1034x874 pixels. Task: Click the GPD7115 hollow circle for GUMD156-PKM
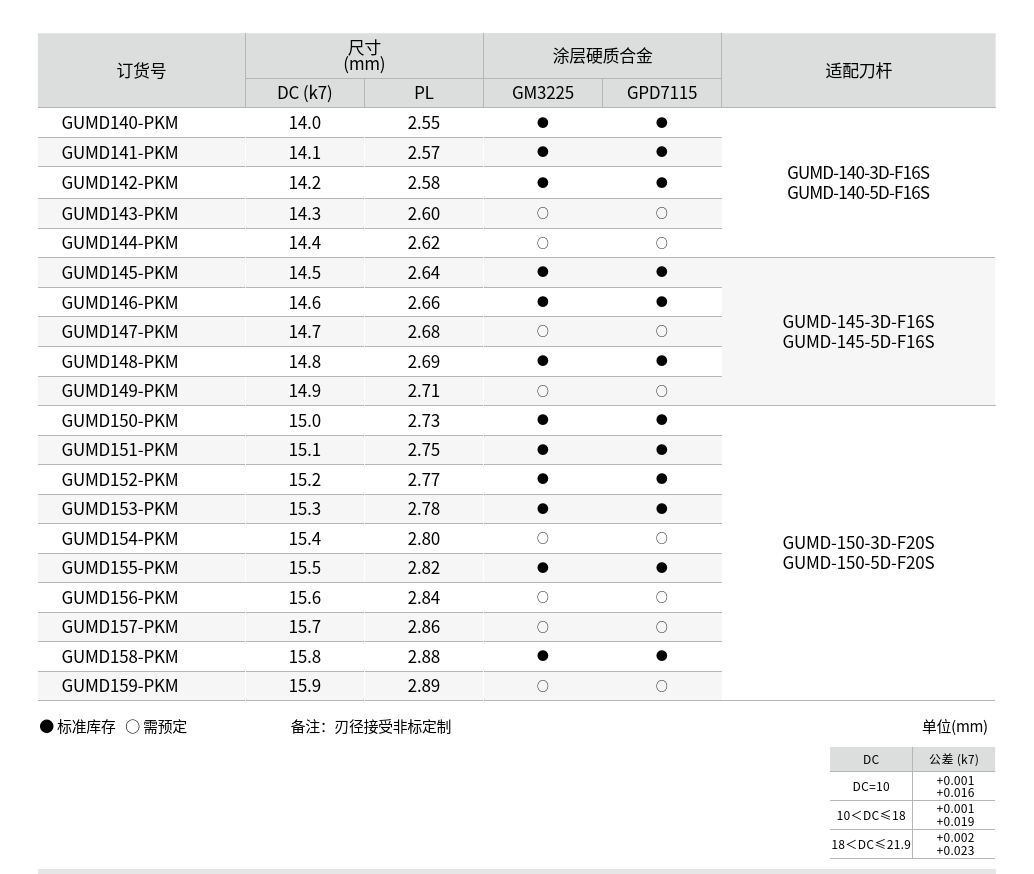coord(661,597)
